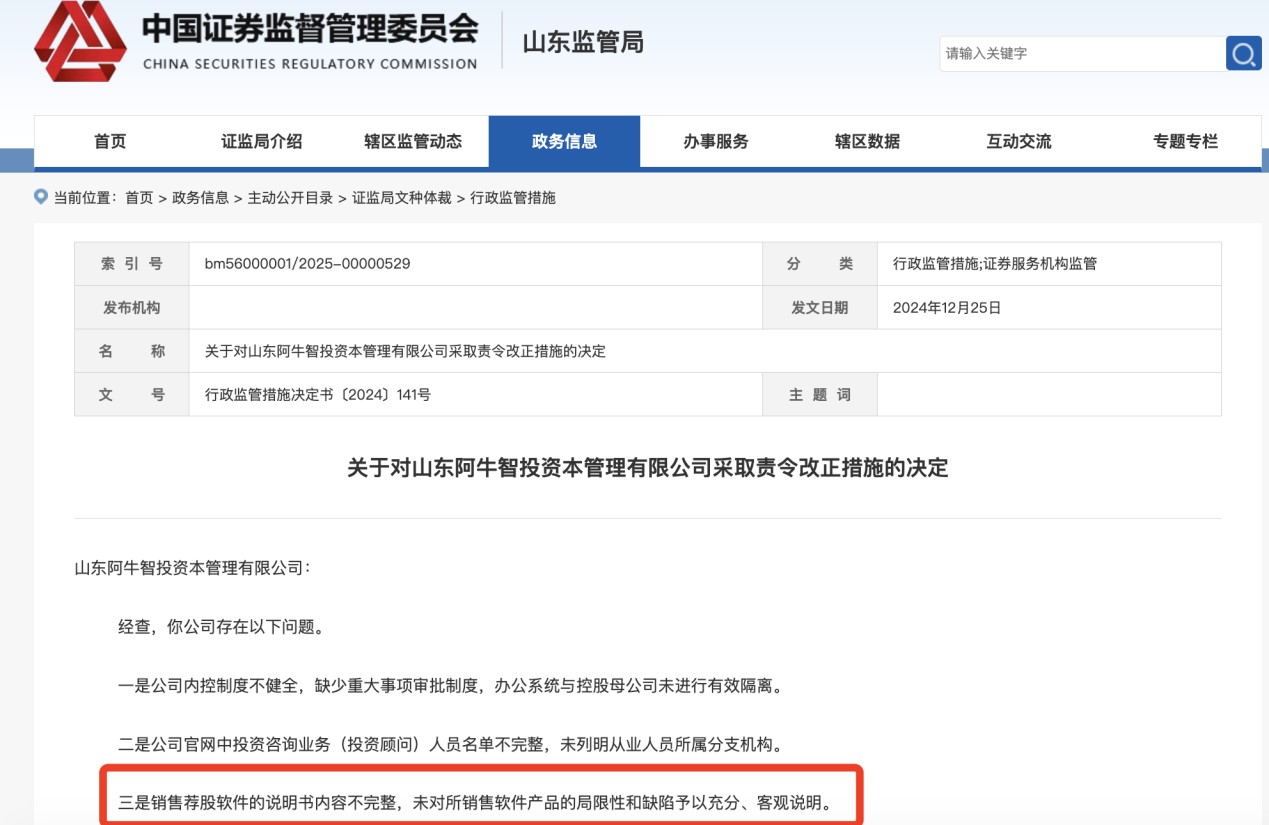Open the 办事服务 navigation tab
Viewport: 1269px width, 825px height.
[x=716, y=141]
